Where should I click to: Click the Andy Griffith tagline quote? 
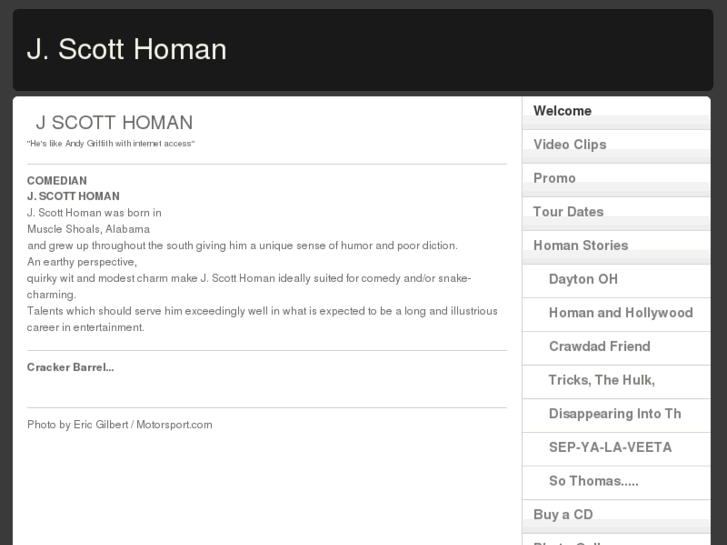(x=110, y=144)
